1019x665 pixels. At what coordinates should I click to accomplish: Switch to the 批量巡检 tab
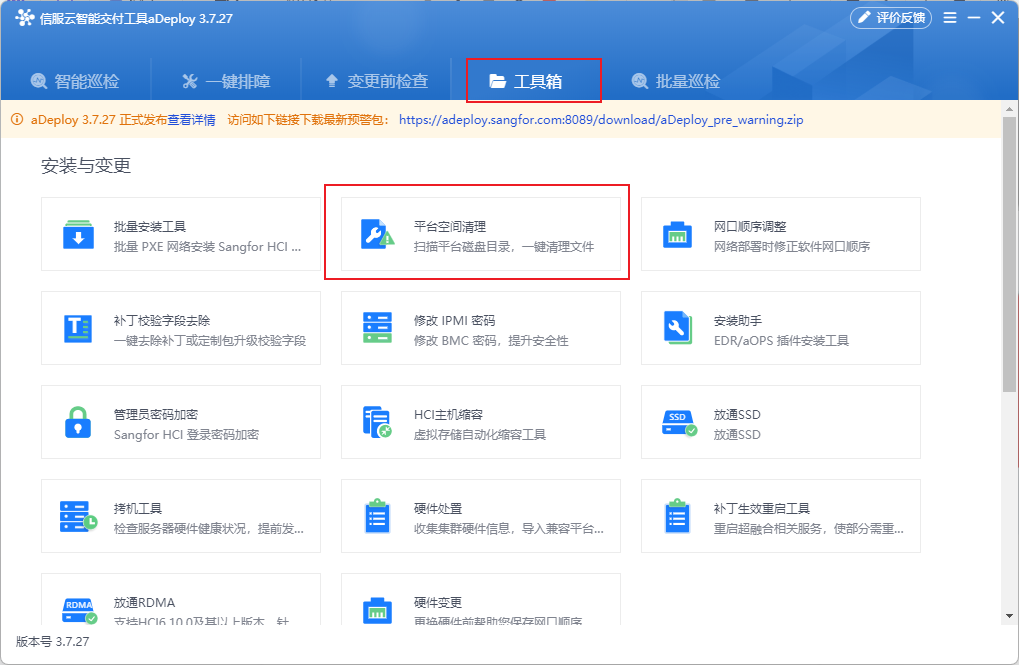(676, 81)
